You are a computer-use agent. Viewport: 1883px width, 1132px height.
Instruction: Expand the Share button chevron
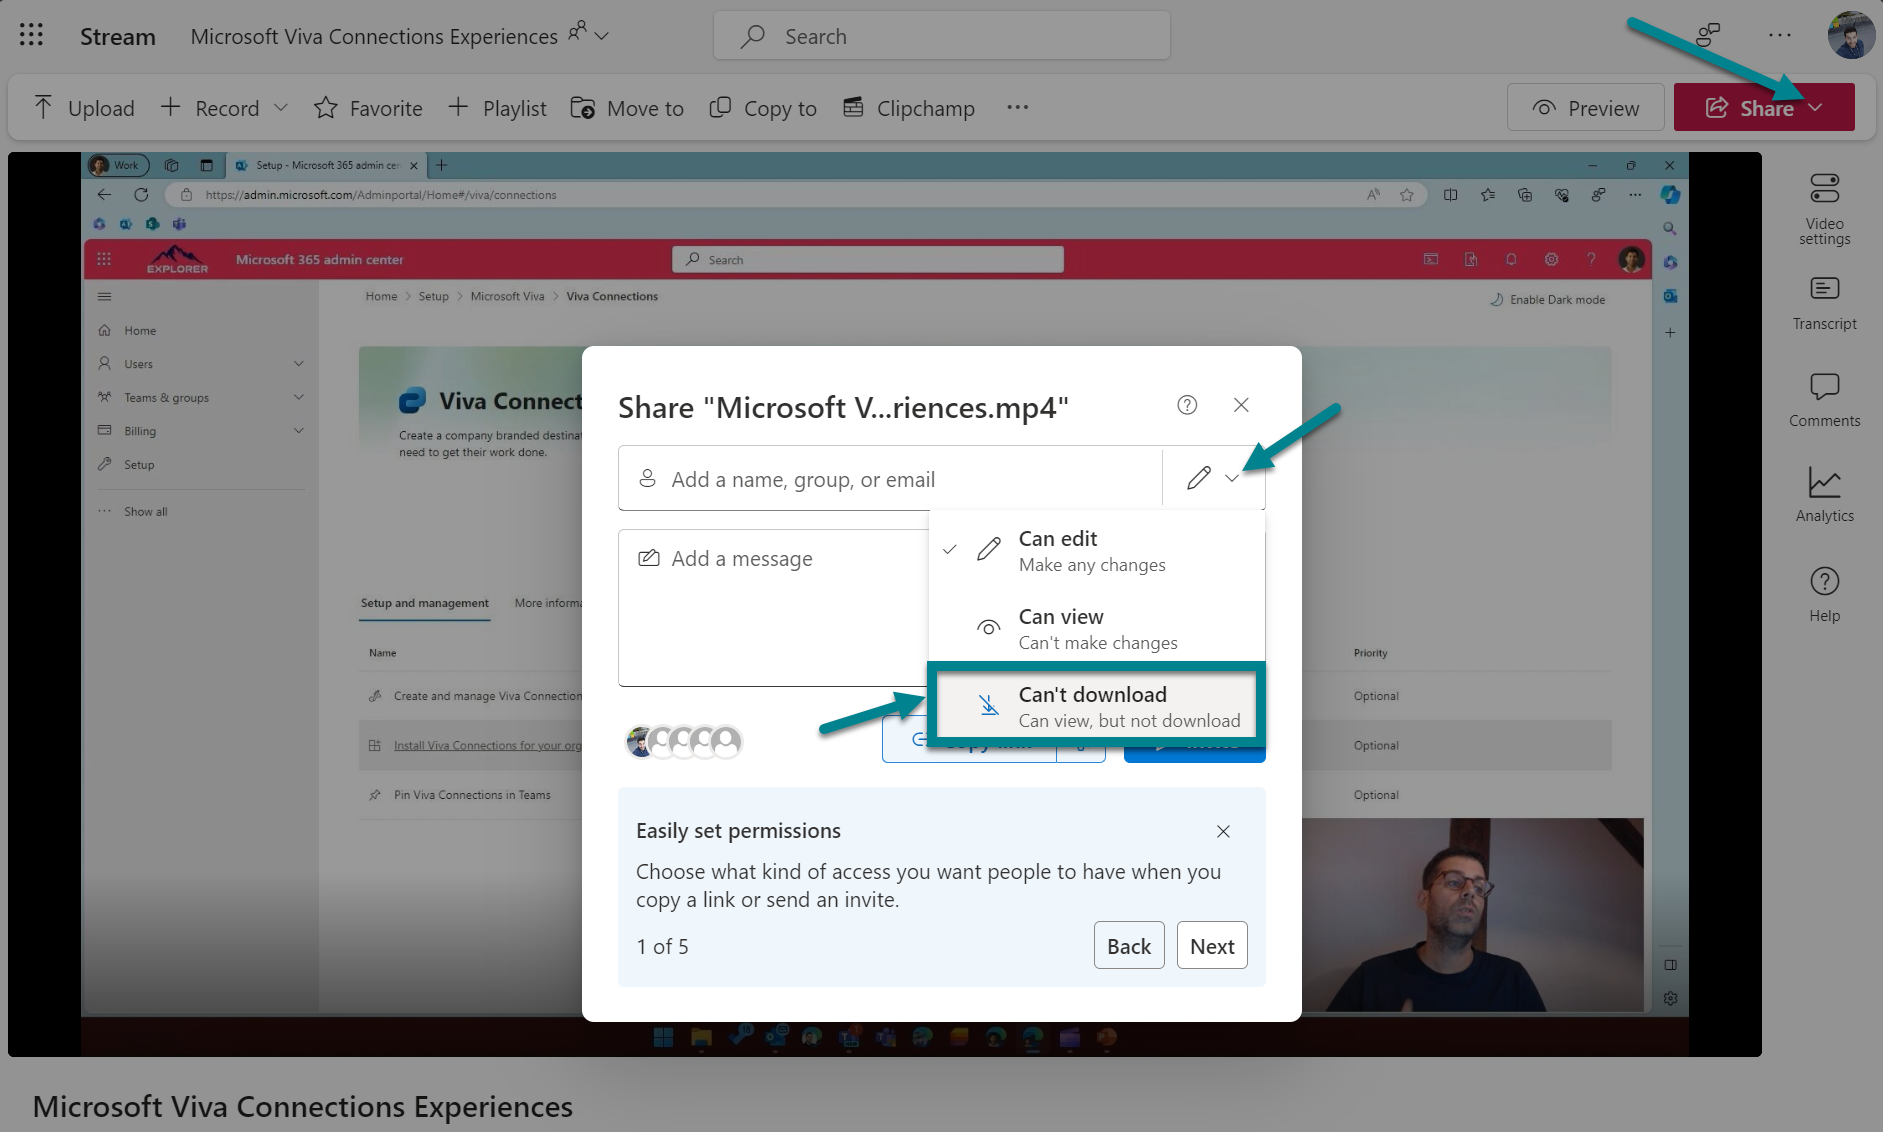click(1819, 108)
